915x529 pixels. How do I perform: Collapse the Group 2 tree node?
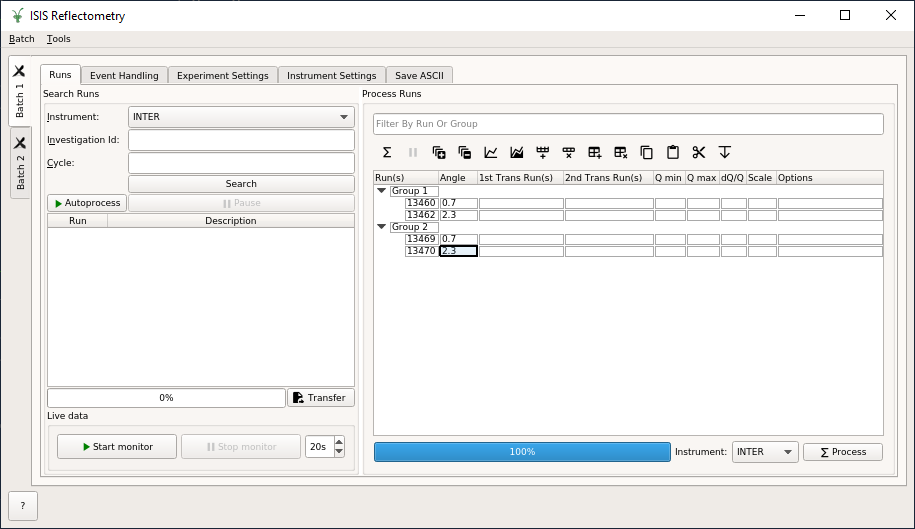coord(382,227)
